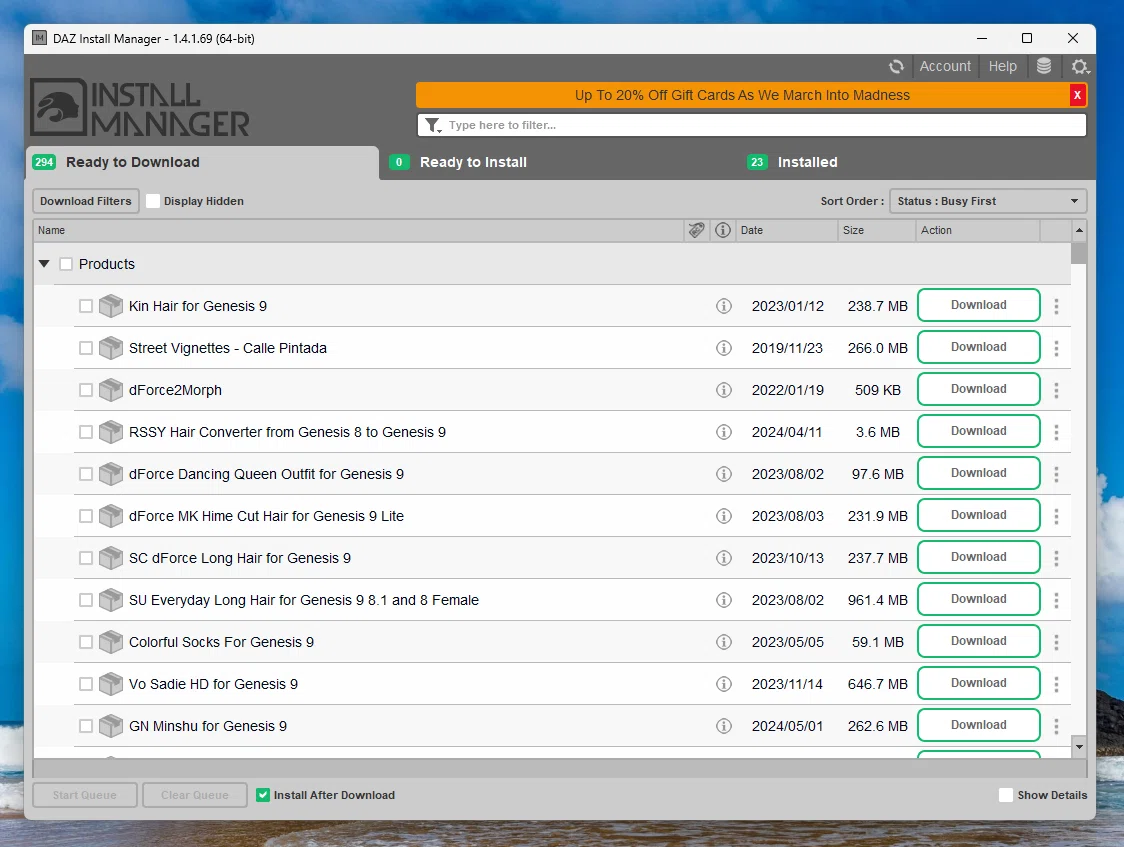1124x847 pixels.
Task: Download Kin Hair for Genesis 9
Action: click(978, 305)
